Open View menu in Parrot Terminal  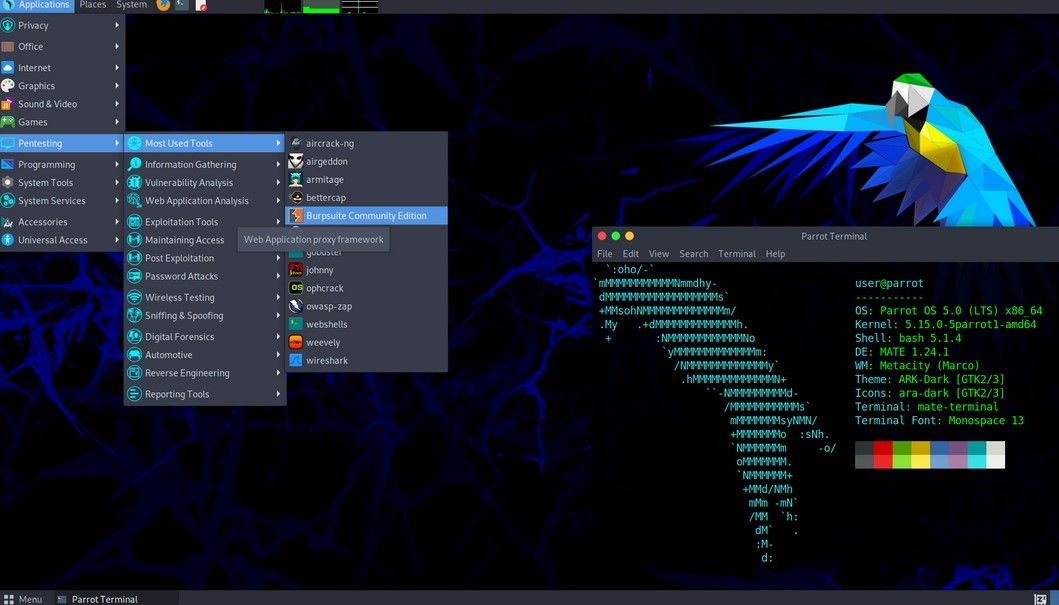pos(658,254)
